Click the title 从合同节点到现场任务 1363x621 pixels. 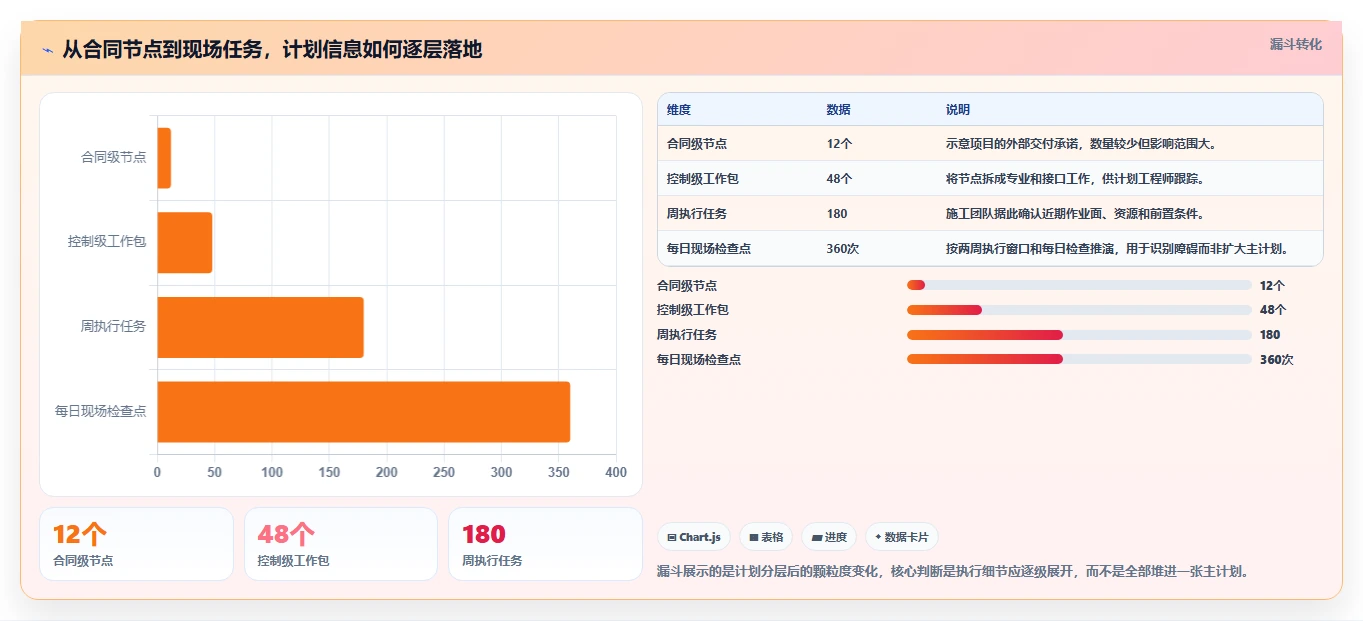(272, 50)
